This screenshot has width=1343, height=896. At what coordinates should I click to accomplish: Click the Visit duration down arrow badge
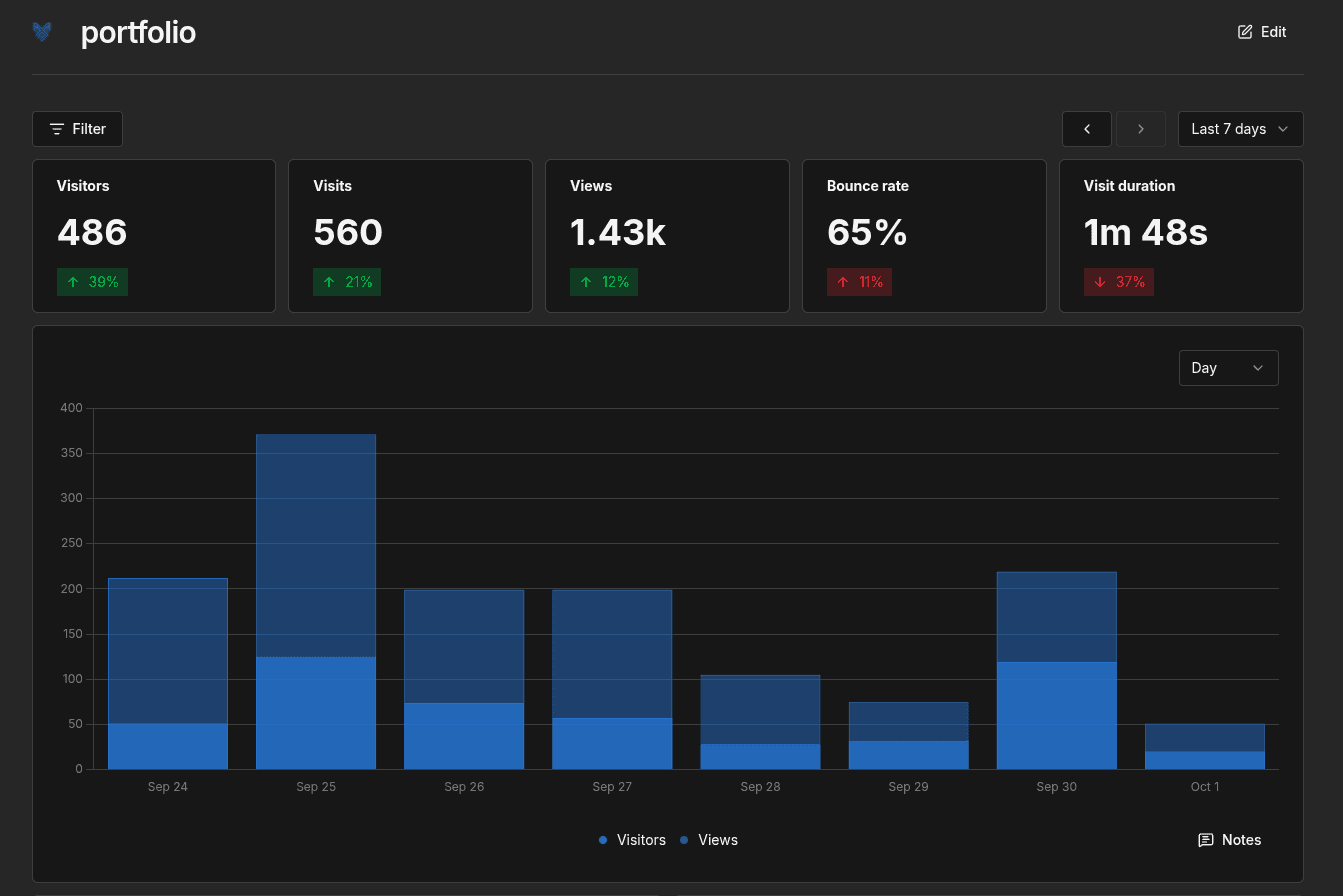coord(1119,282)
